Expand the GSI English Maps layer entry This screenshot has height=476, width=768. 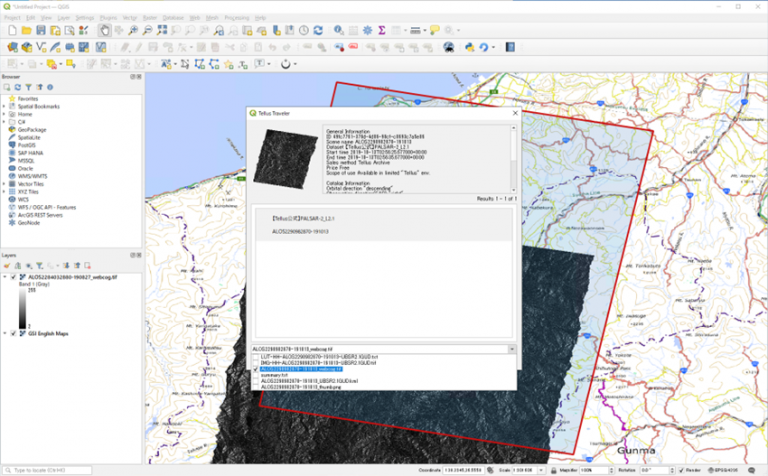[x=5, y=333]
